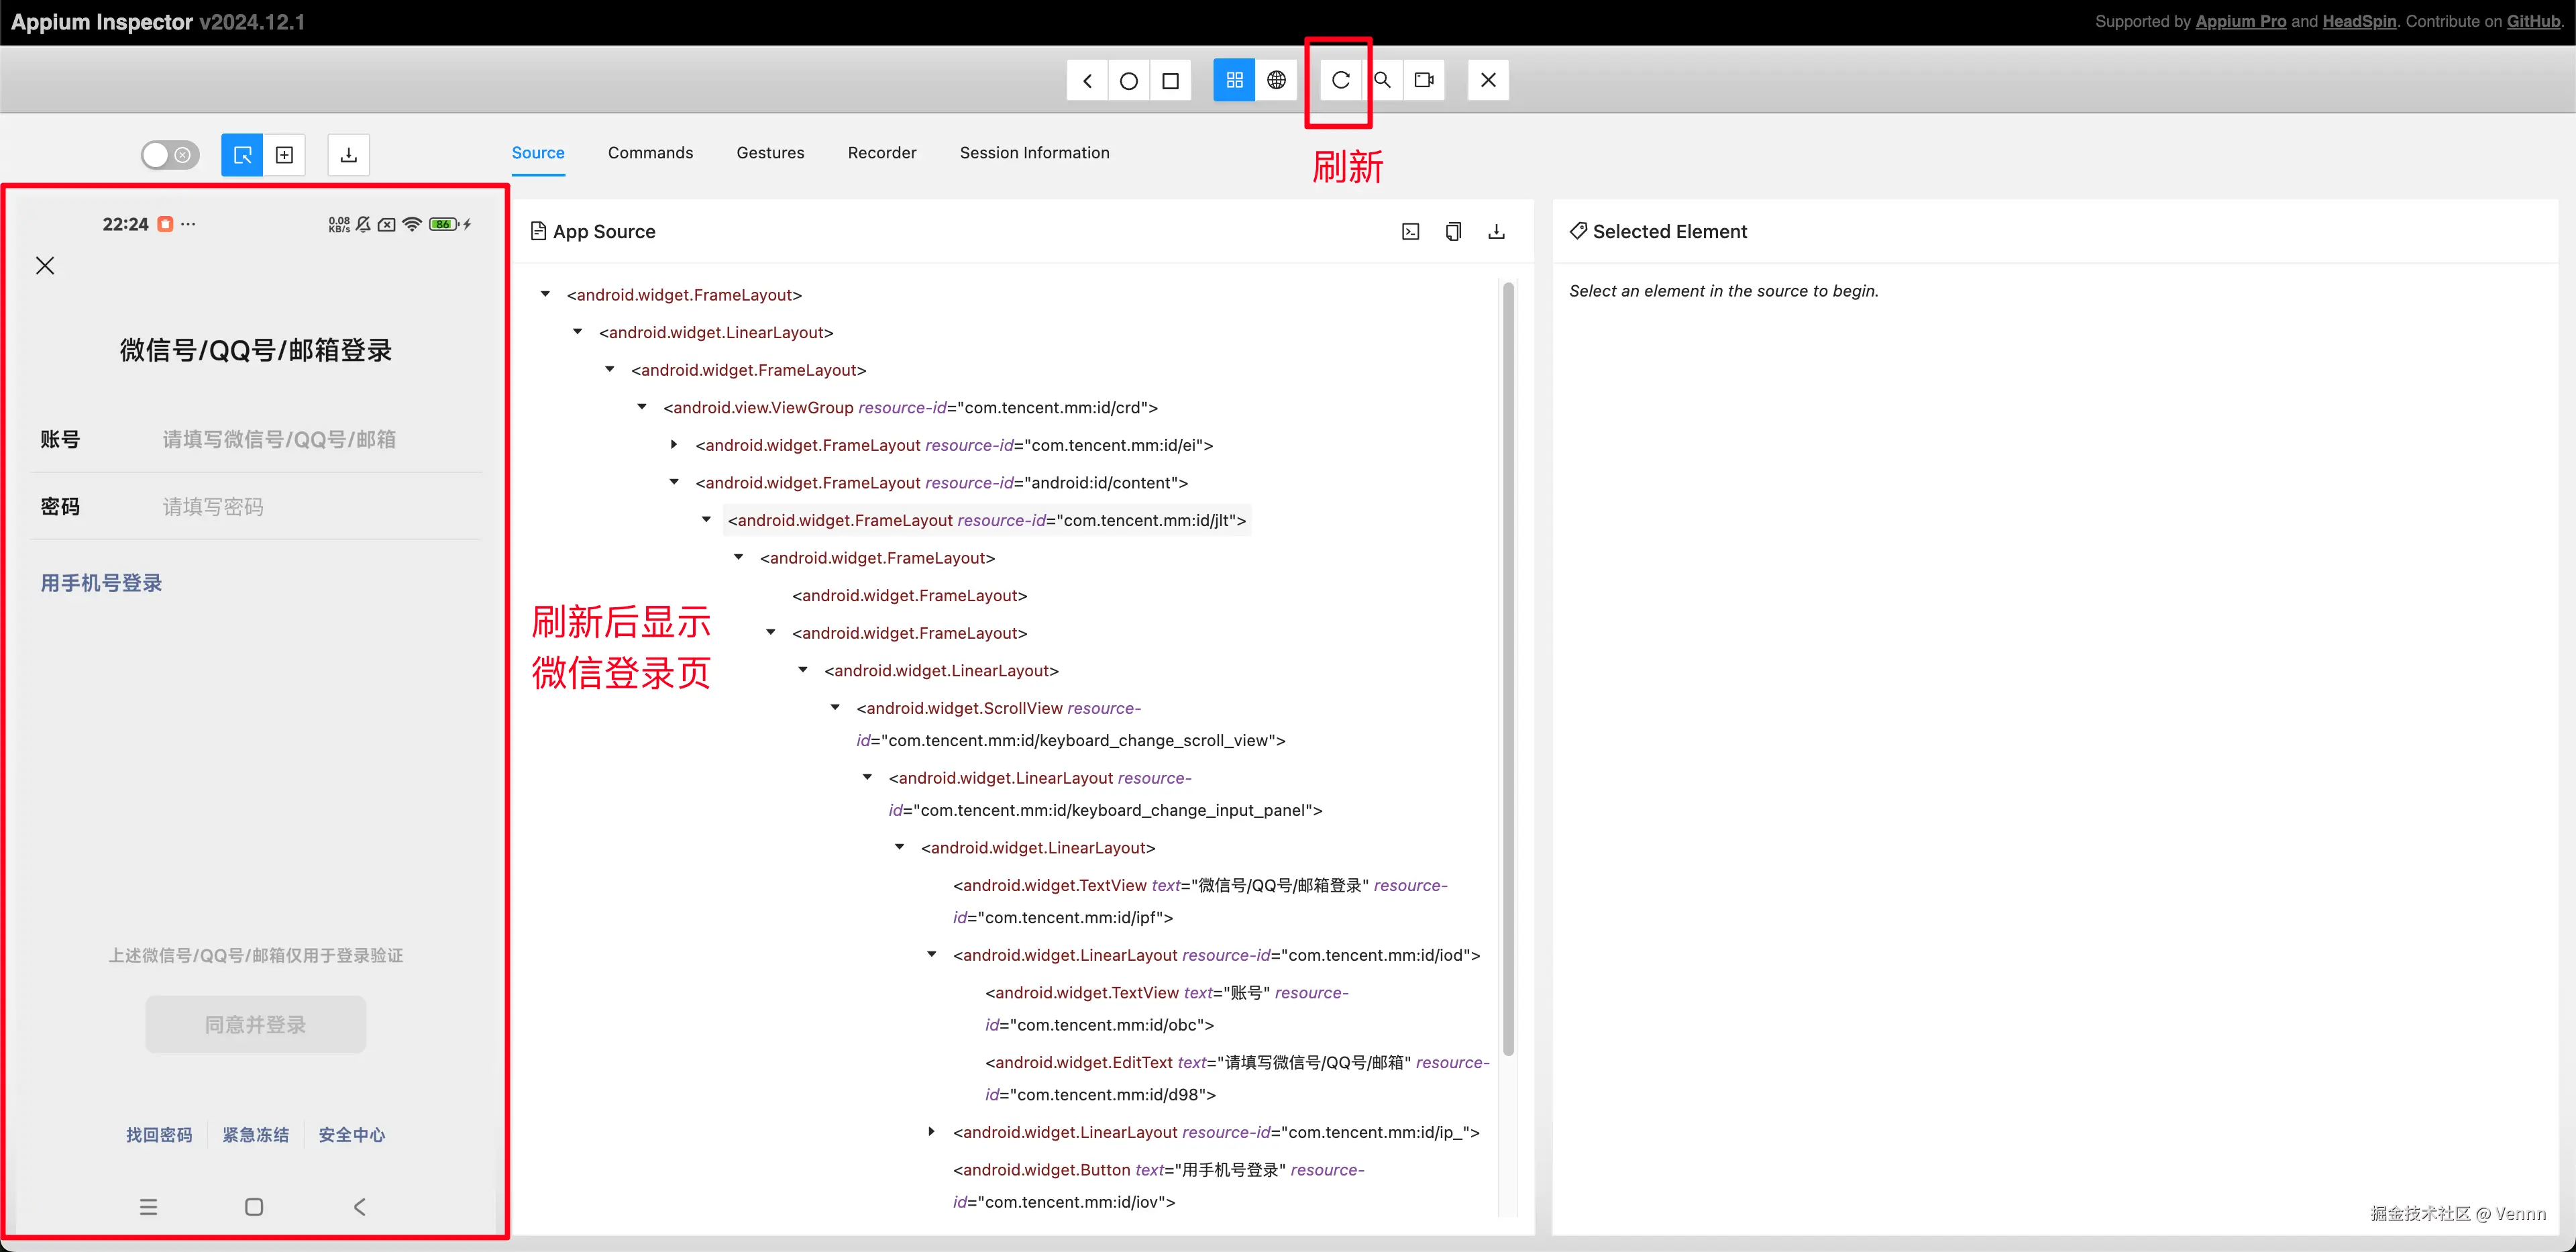Open the search for element magnifier

pos(1382,80)
